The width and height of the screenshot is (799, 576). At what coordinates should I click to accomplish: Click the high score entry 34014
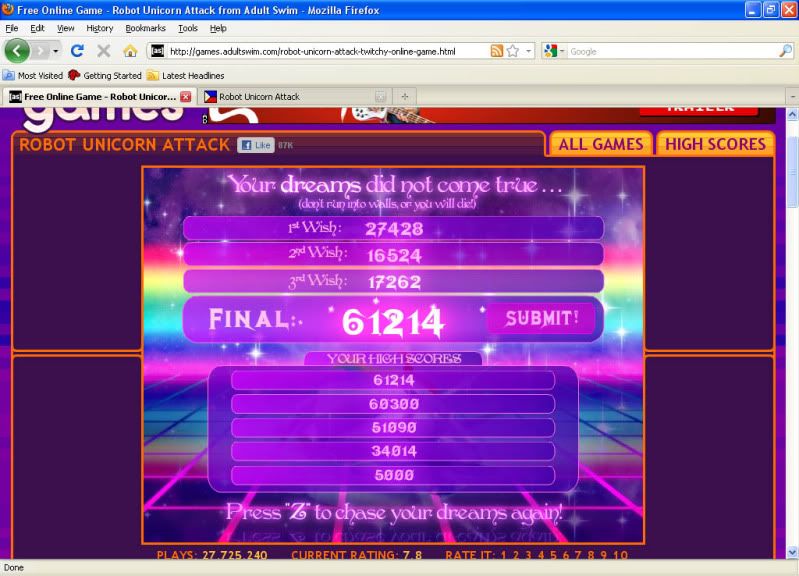(393, 451)
